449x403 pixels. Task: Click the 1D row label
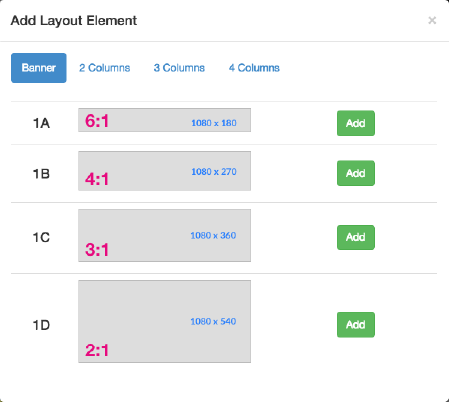click(41, 325)
